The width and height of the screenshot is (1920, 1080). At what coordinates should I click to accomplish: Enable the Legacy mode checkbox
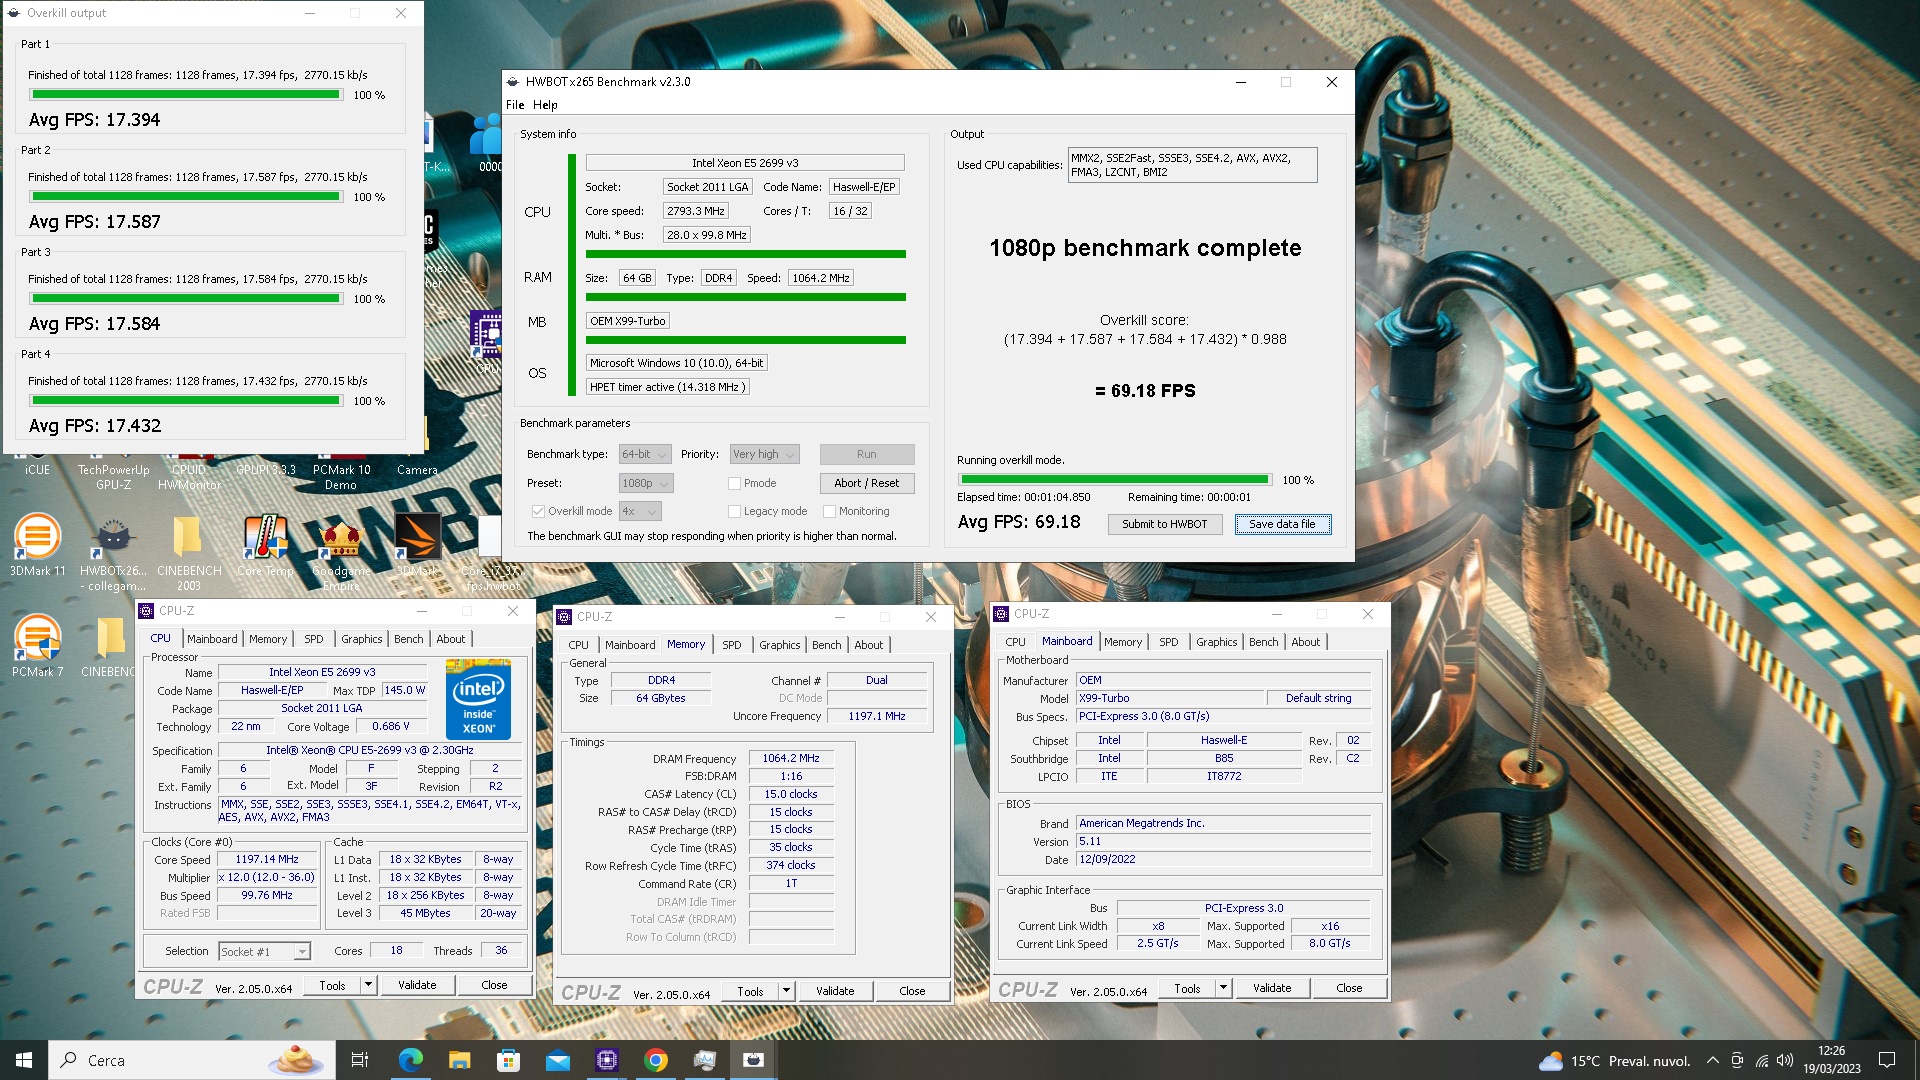[734, 511]
